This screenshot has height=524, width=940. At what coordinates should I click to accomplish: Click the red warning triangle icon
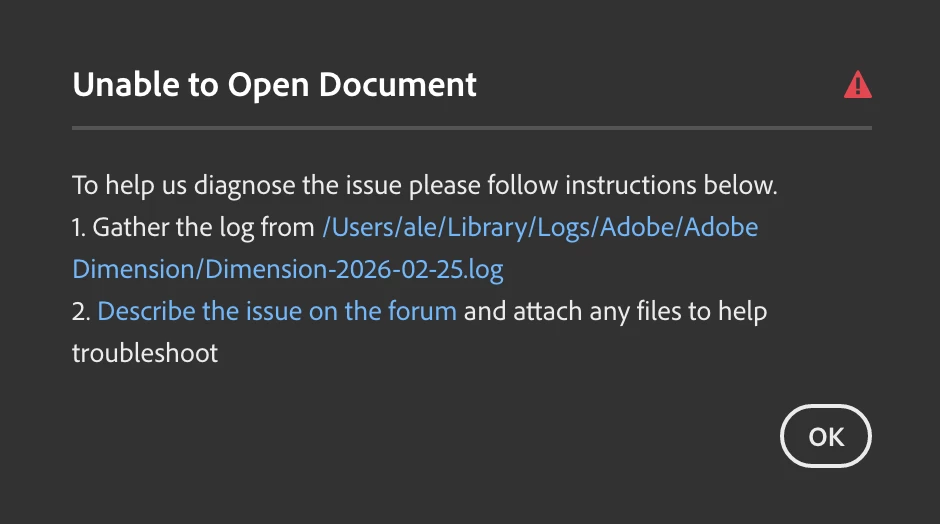pos(857,86)
